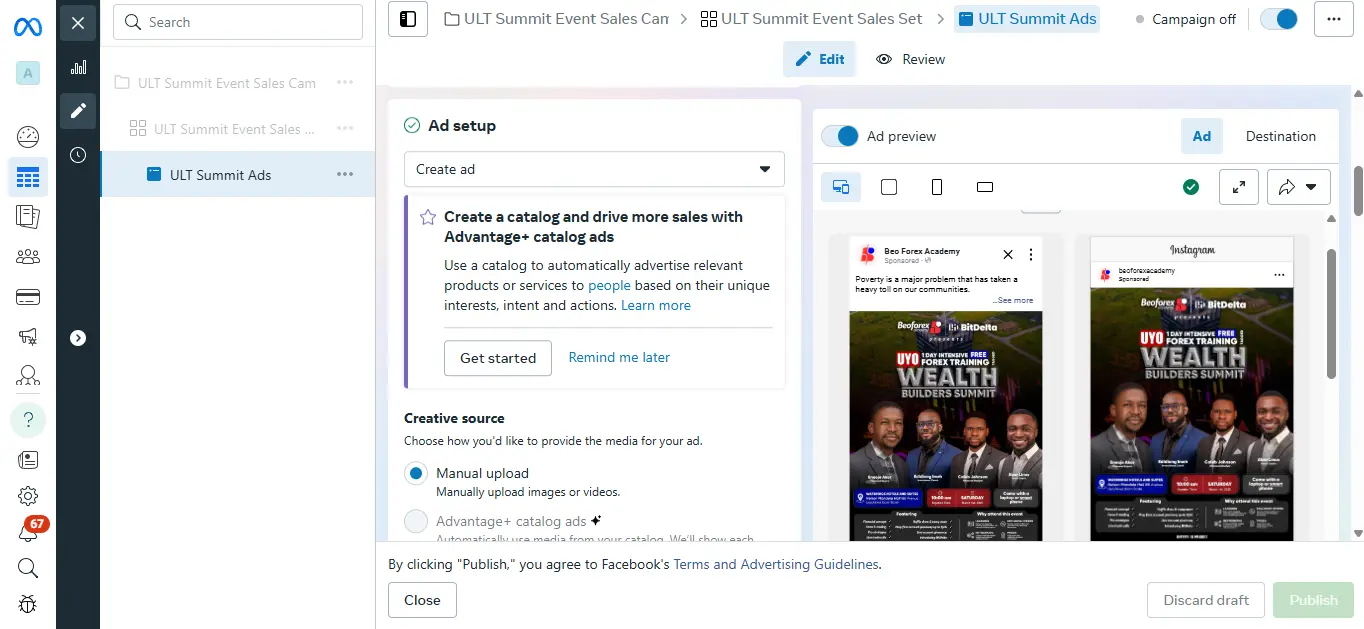This screenshot has width=1364, height=629.
Task: Go to ULT Summit Event Sales Set breadcrumb
Action: pos(811,19)
